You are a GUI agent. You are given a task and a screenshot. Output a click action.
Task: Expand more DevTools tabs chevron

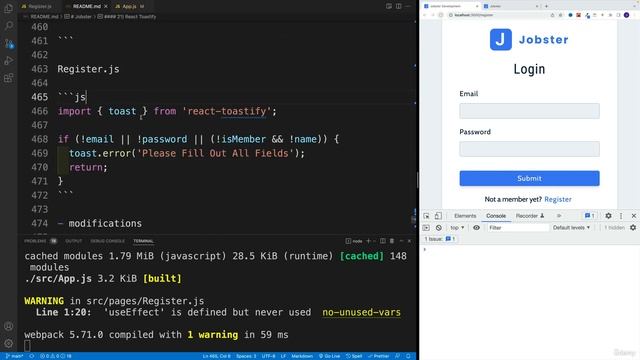(x=559, y=216)
